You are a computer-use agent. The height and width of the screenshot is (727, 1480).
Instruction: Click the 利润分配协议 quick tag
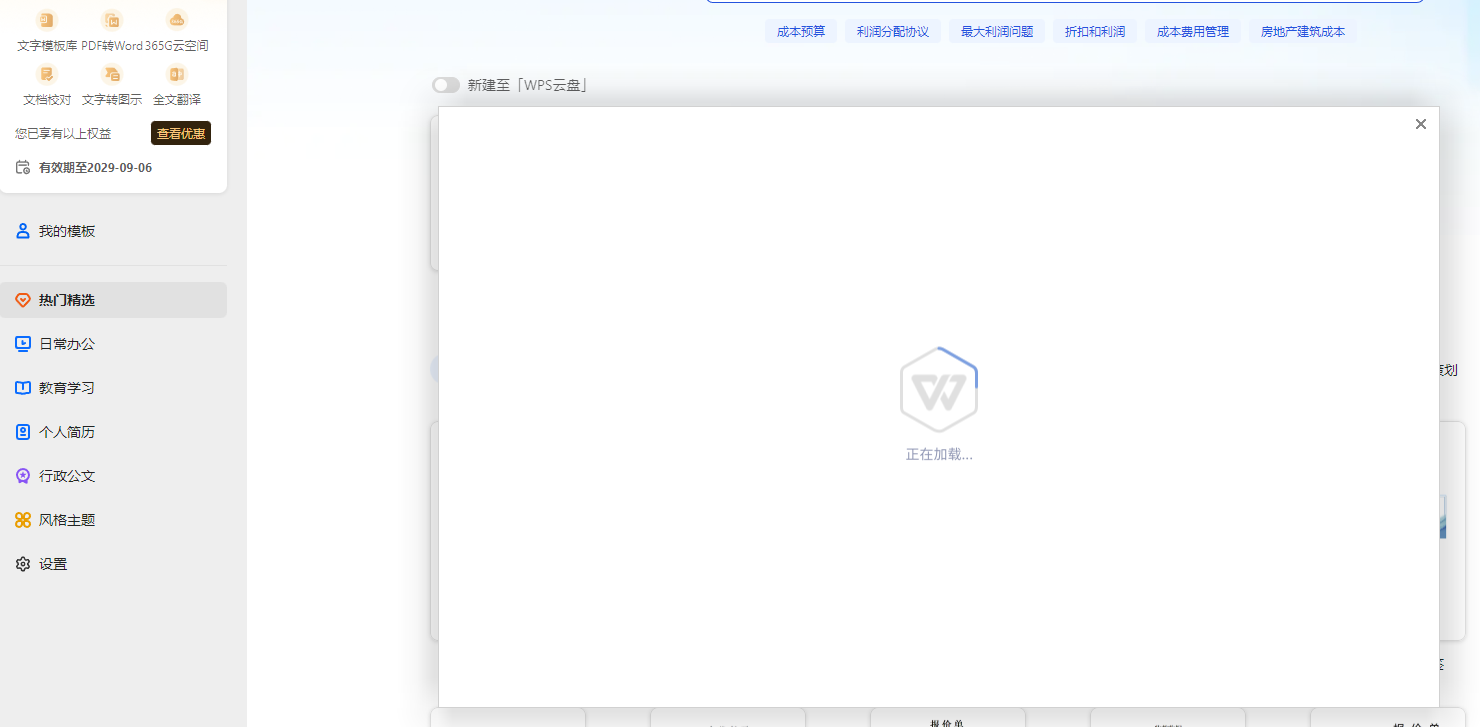(x=893, y=31)
